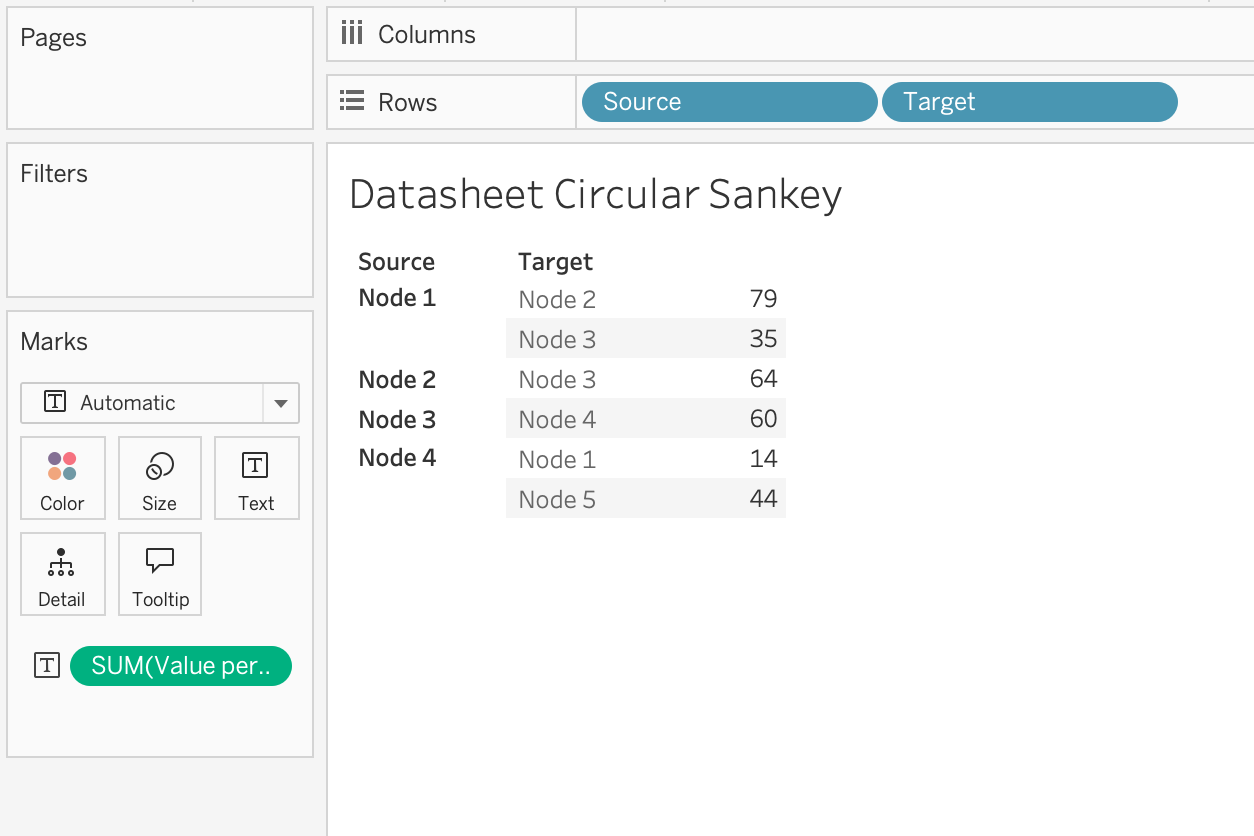Click the SUM(Value per..) green pill
Image resolution: width=1254 pixels, height=836 pixels.
tap(181, 666)
